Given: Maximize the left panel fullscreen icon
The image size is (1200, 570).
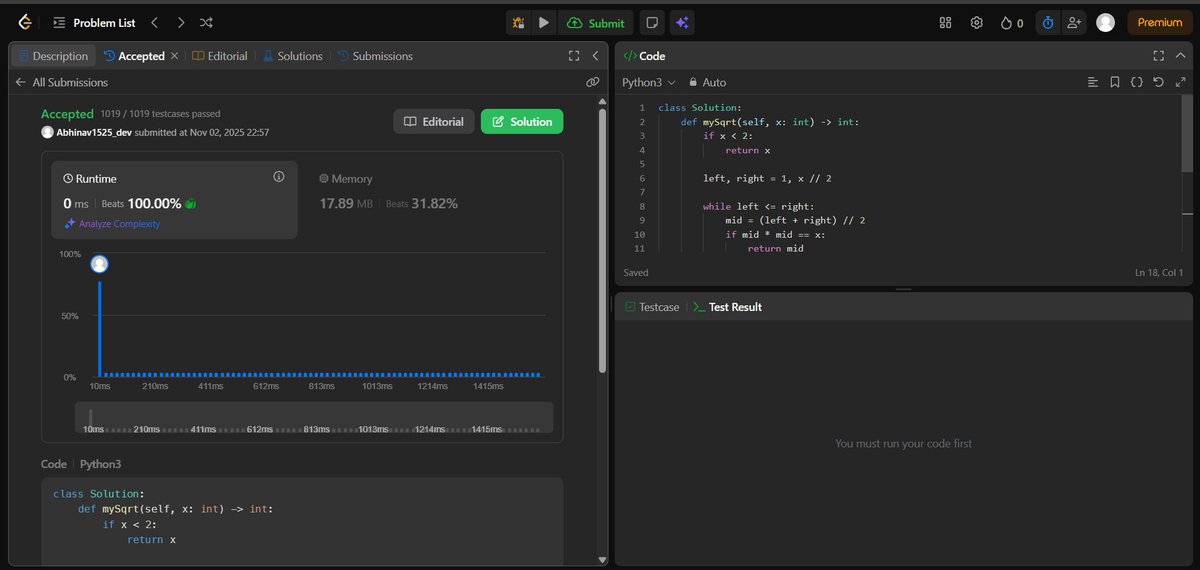Looking at the screenshot, I should [x=574, y=56].
